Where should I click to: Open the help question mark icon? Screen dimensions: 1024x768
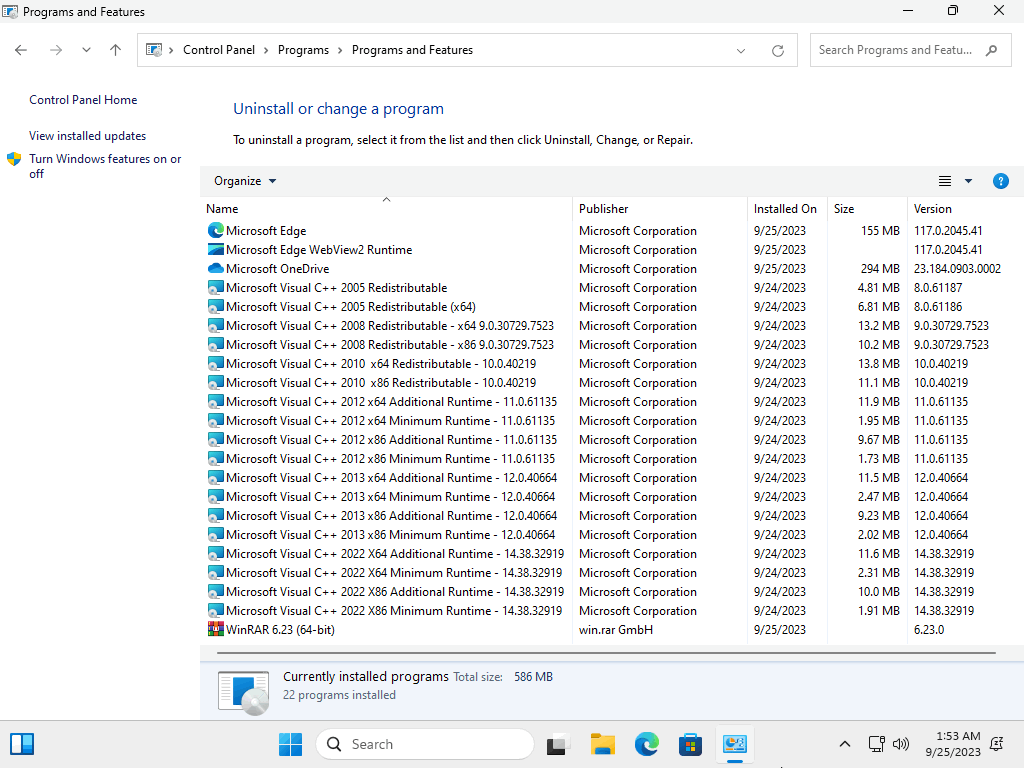[x=1000, y=181]
